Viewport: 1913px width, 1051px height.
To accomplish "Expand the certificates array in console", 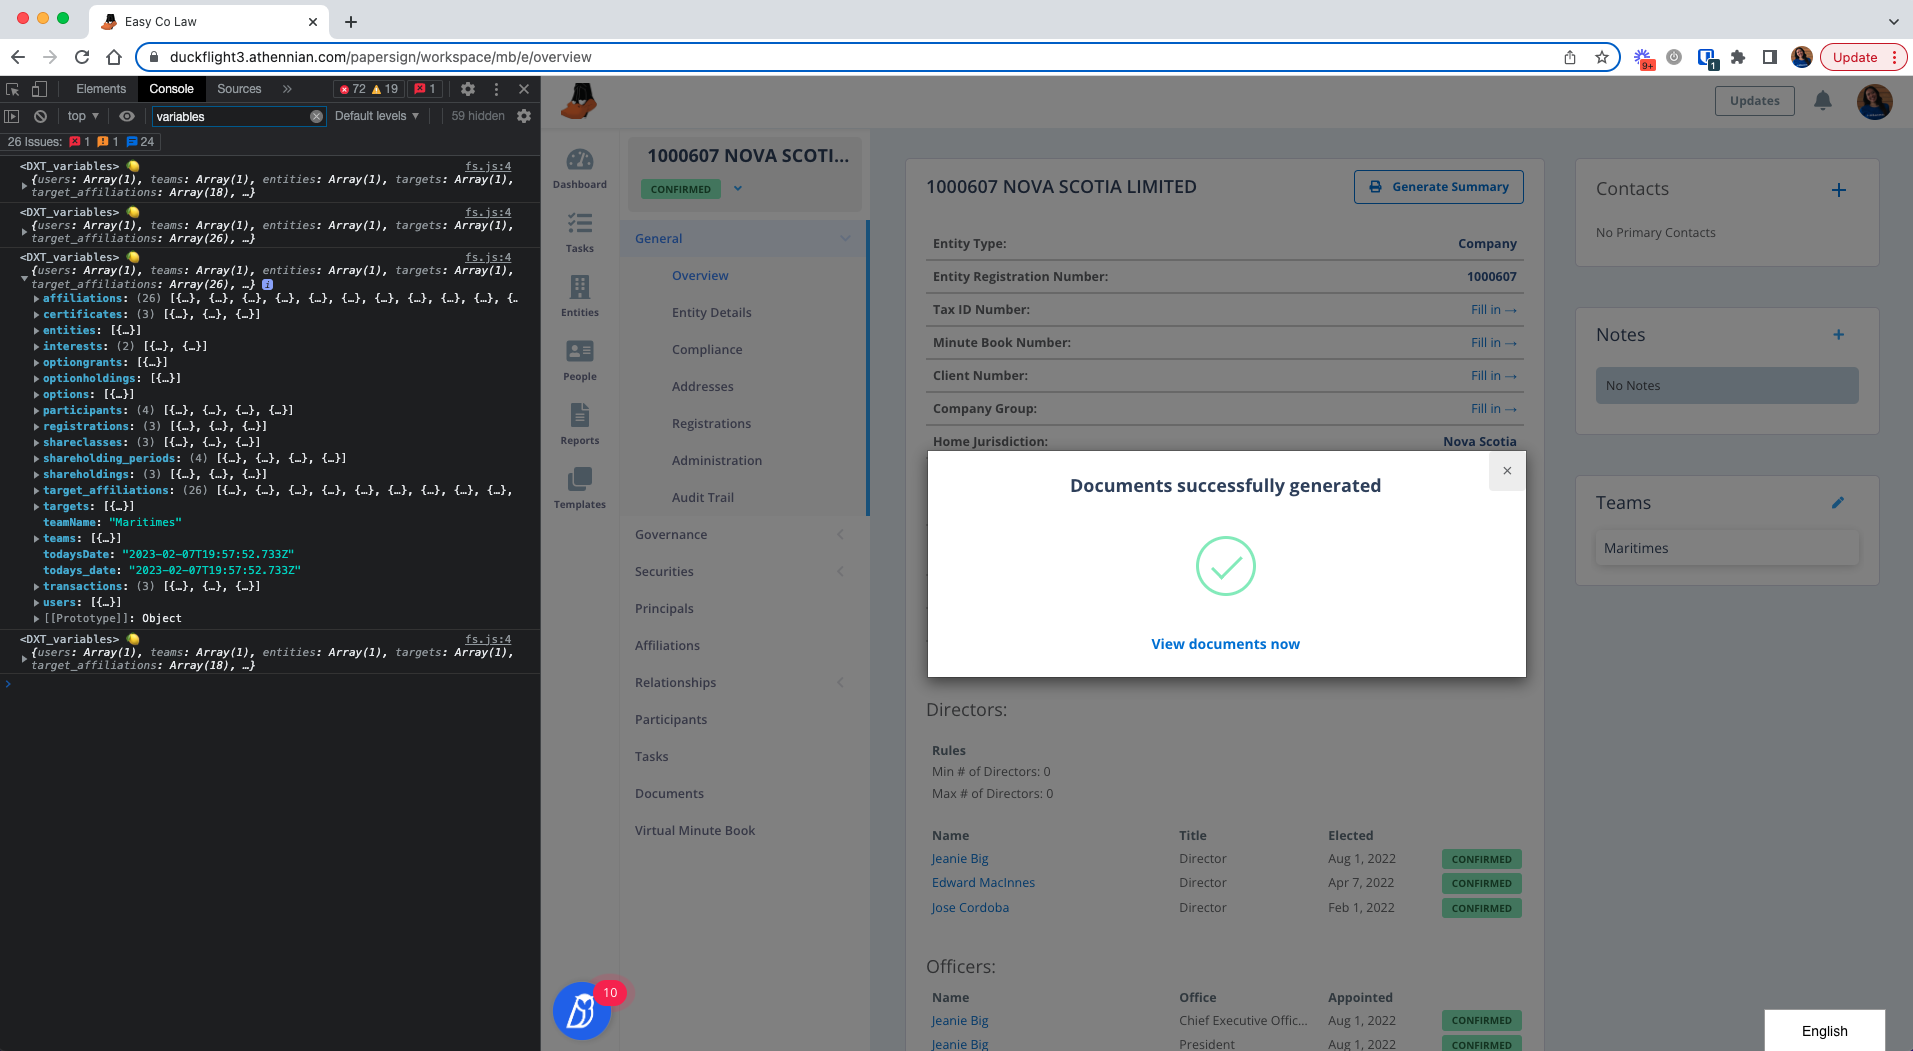I will coord(36,315).
